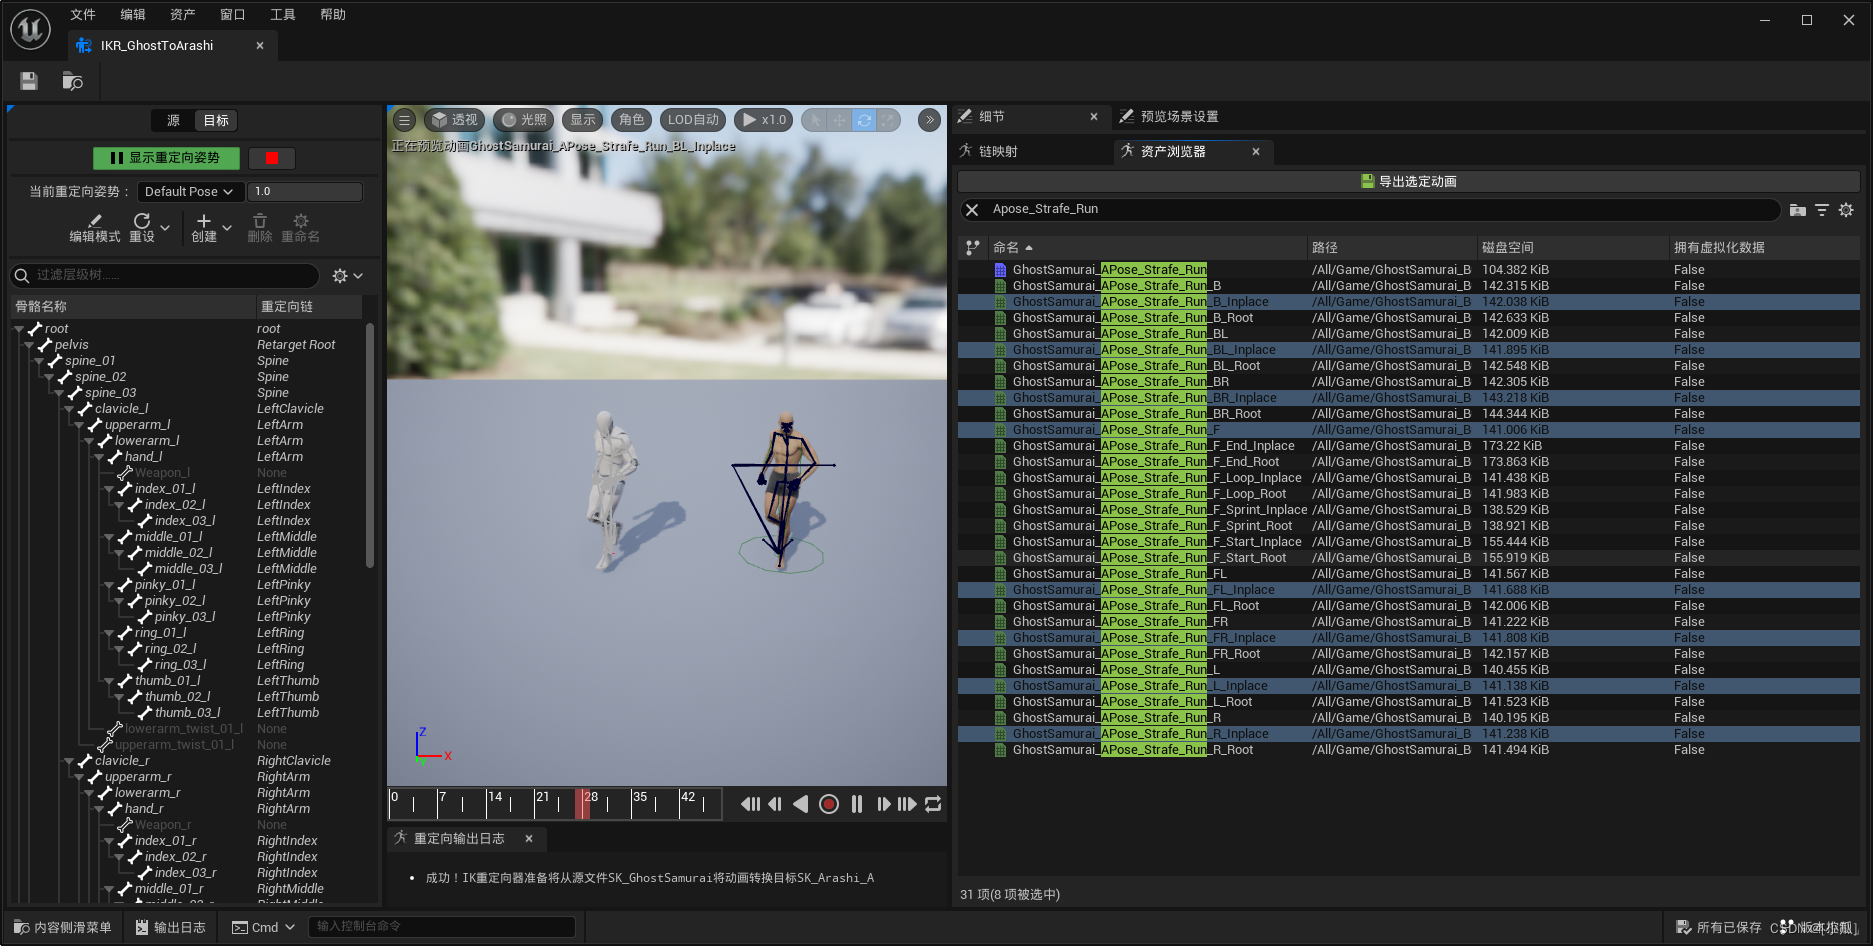Open 工具 tools menu
Screen dimensions: 1873x946
click(x=283, y=15)
